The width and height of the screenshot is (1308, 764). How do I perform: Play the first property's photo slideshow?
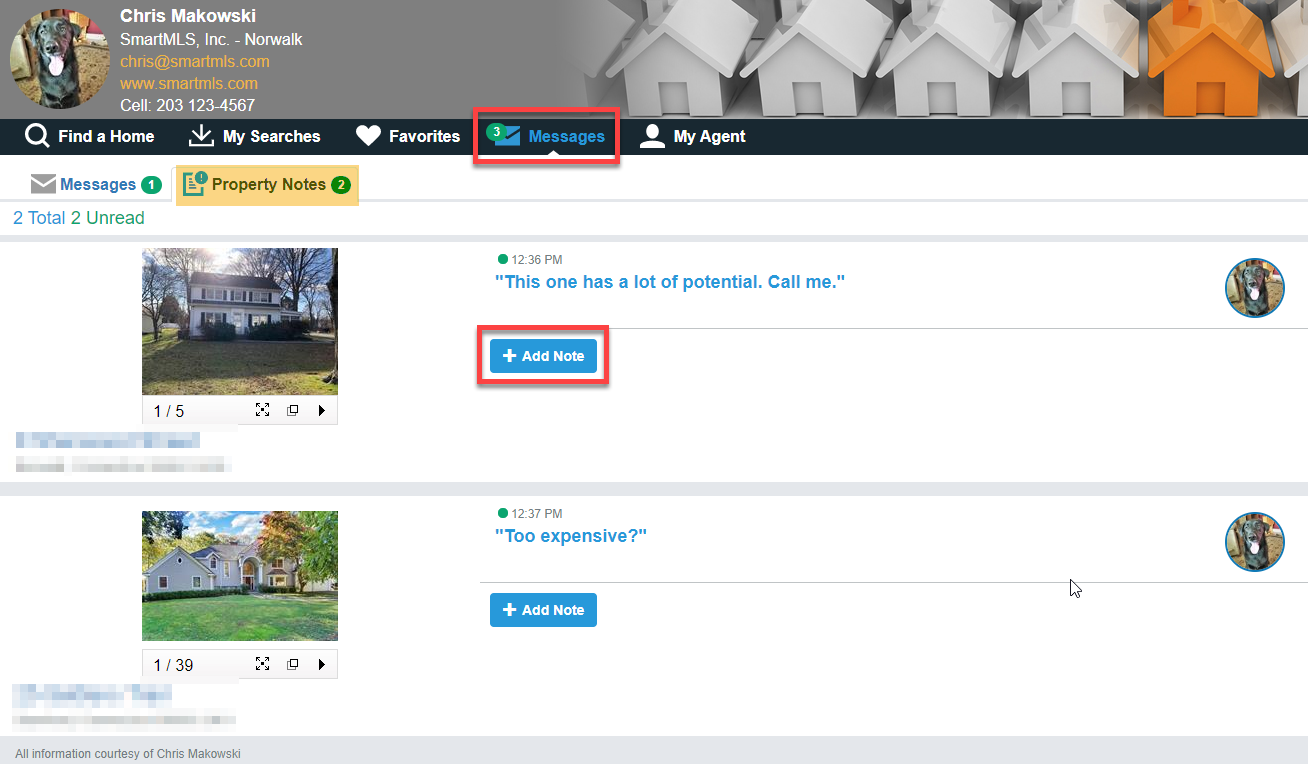pyautogui.click(x=321, y=410)
